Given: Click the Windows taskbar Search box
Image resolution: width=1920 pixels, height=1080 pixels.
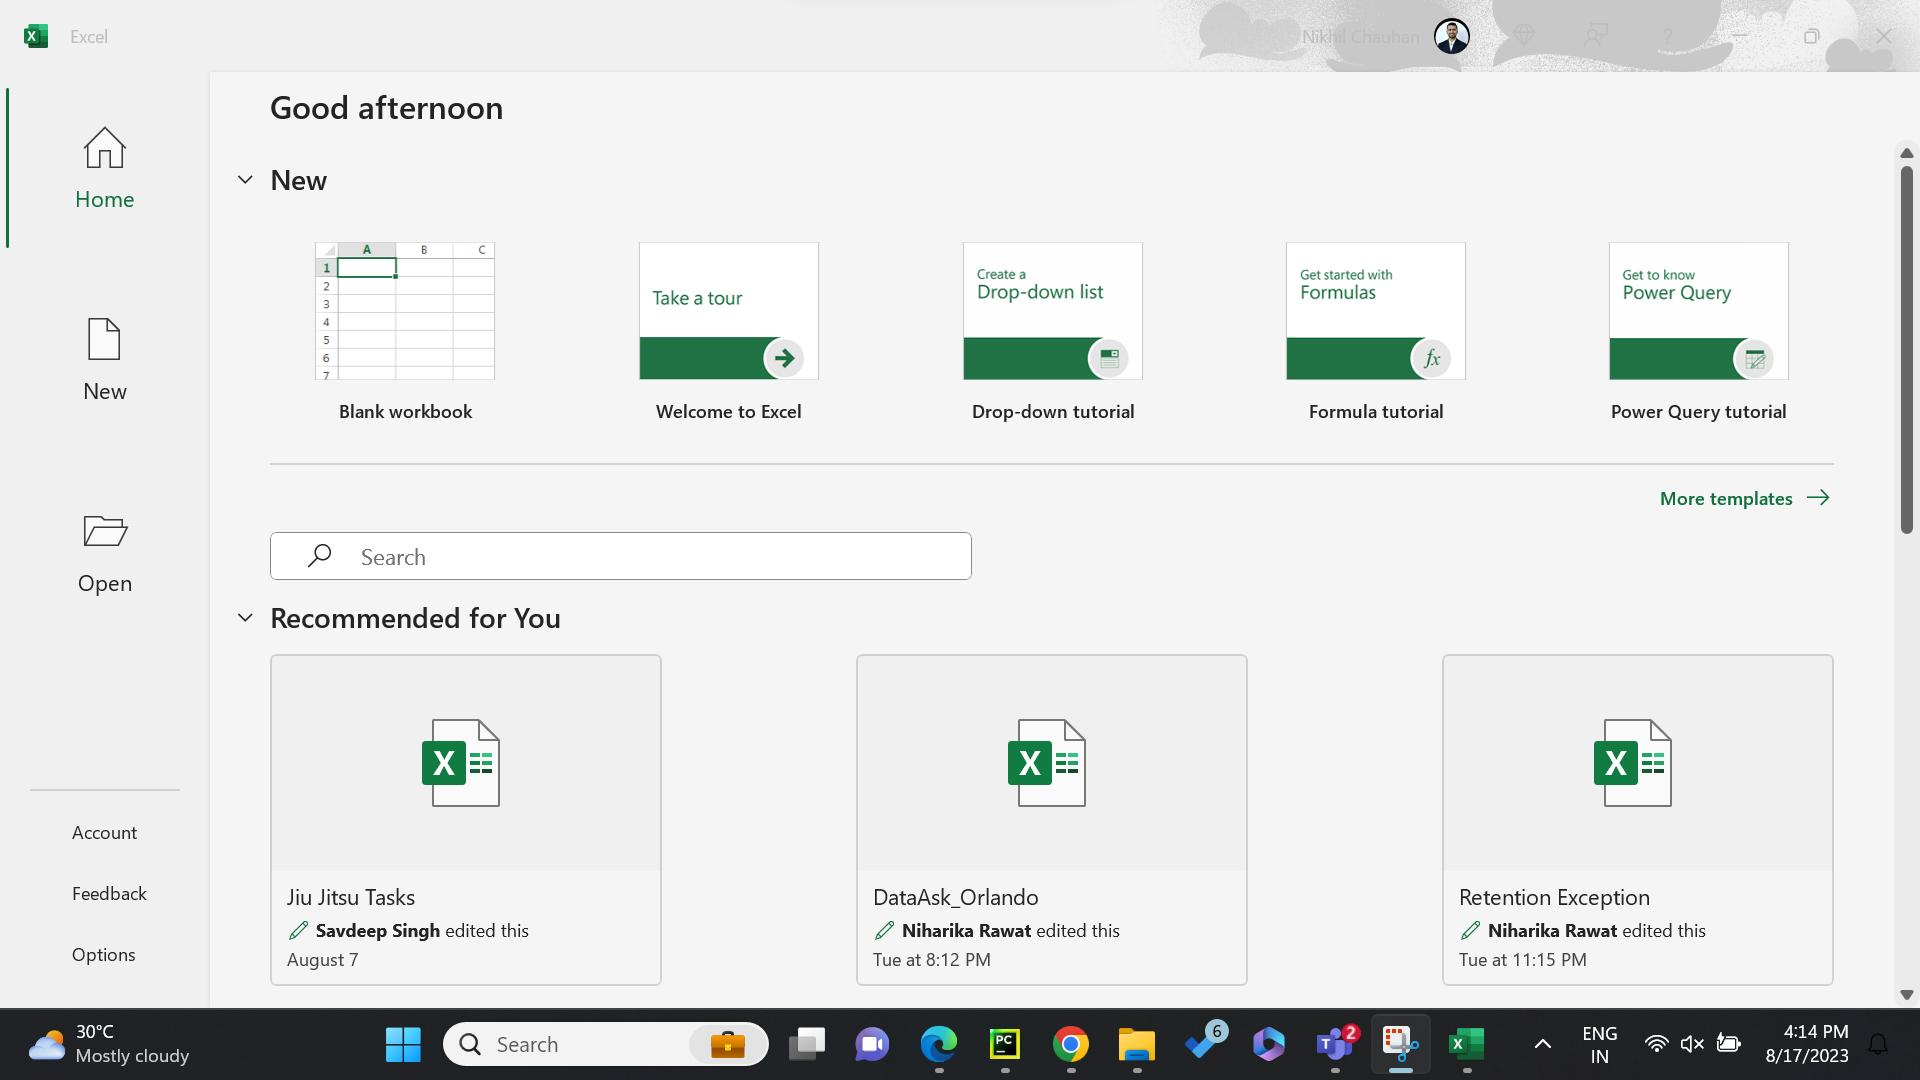Looking at the screenshot, I should [x=606, y=1044].
